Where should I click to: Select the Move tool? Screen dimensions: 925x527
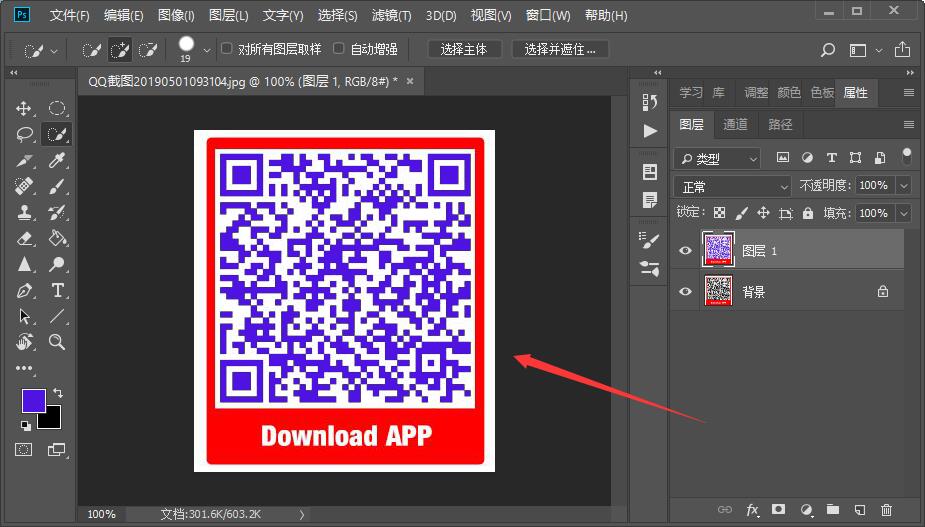coord(24,109)
